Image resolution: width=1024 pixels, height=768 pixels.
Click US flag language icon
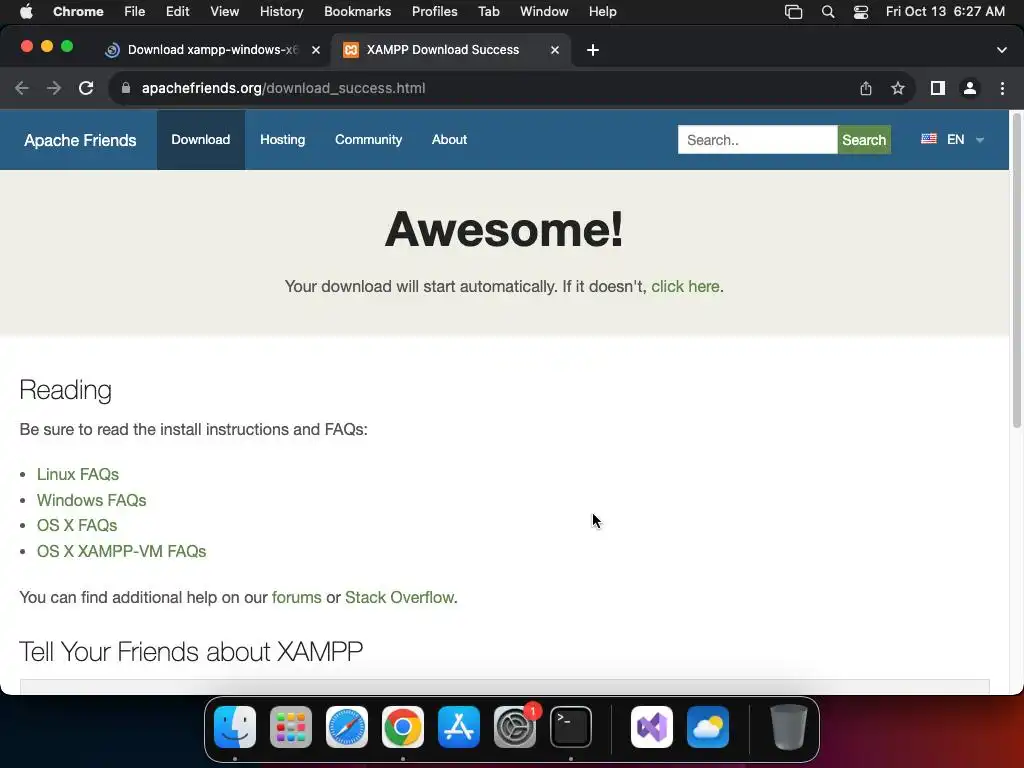pos(929,138)
